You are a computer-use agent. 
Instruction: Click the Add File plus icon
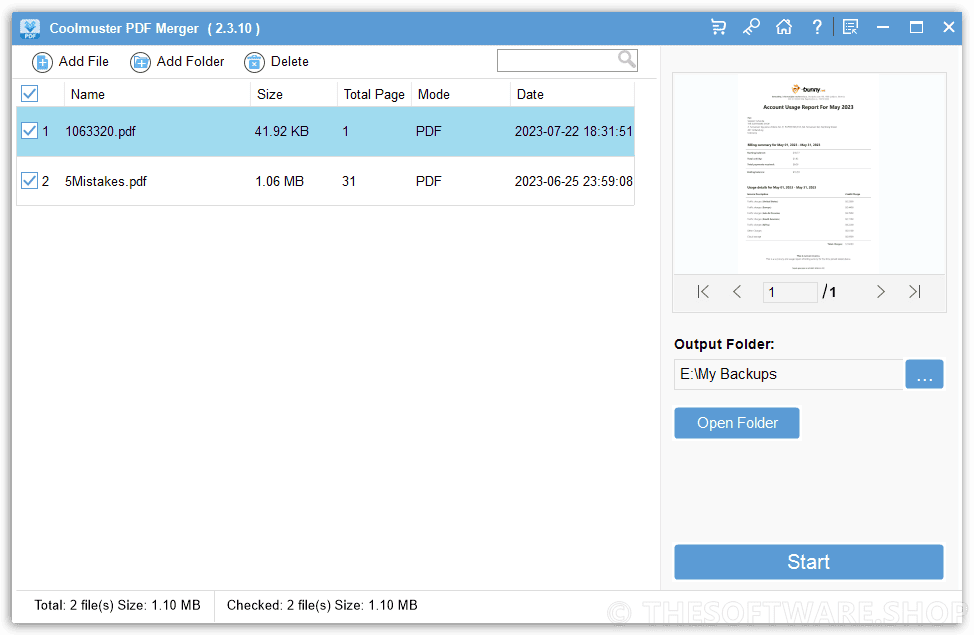pos(42,62)
